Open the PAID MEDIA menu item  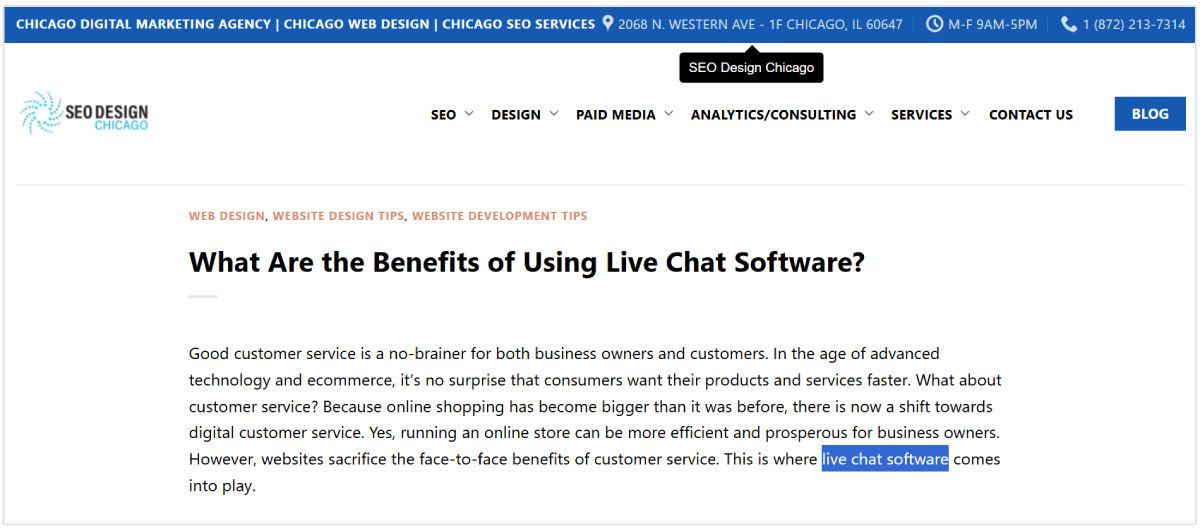(615, 115)
